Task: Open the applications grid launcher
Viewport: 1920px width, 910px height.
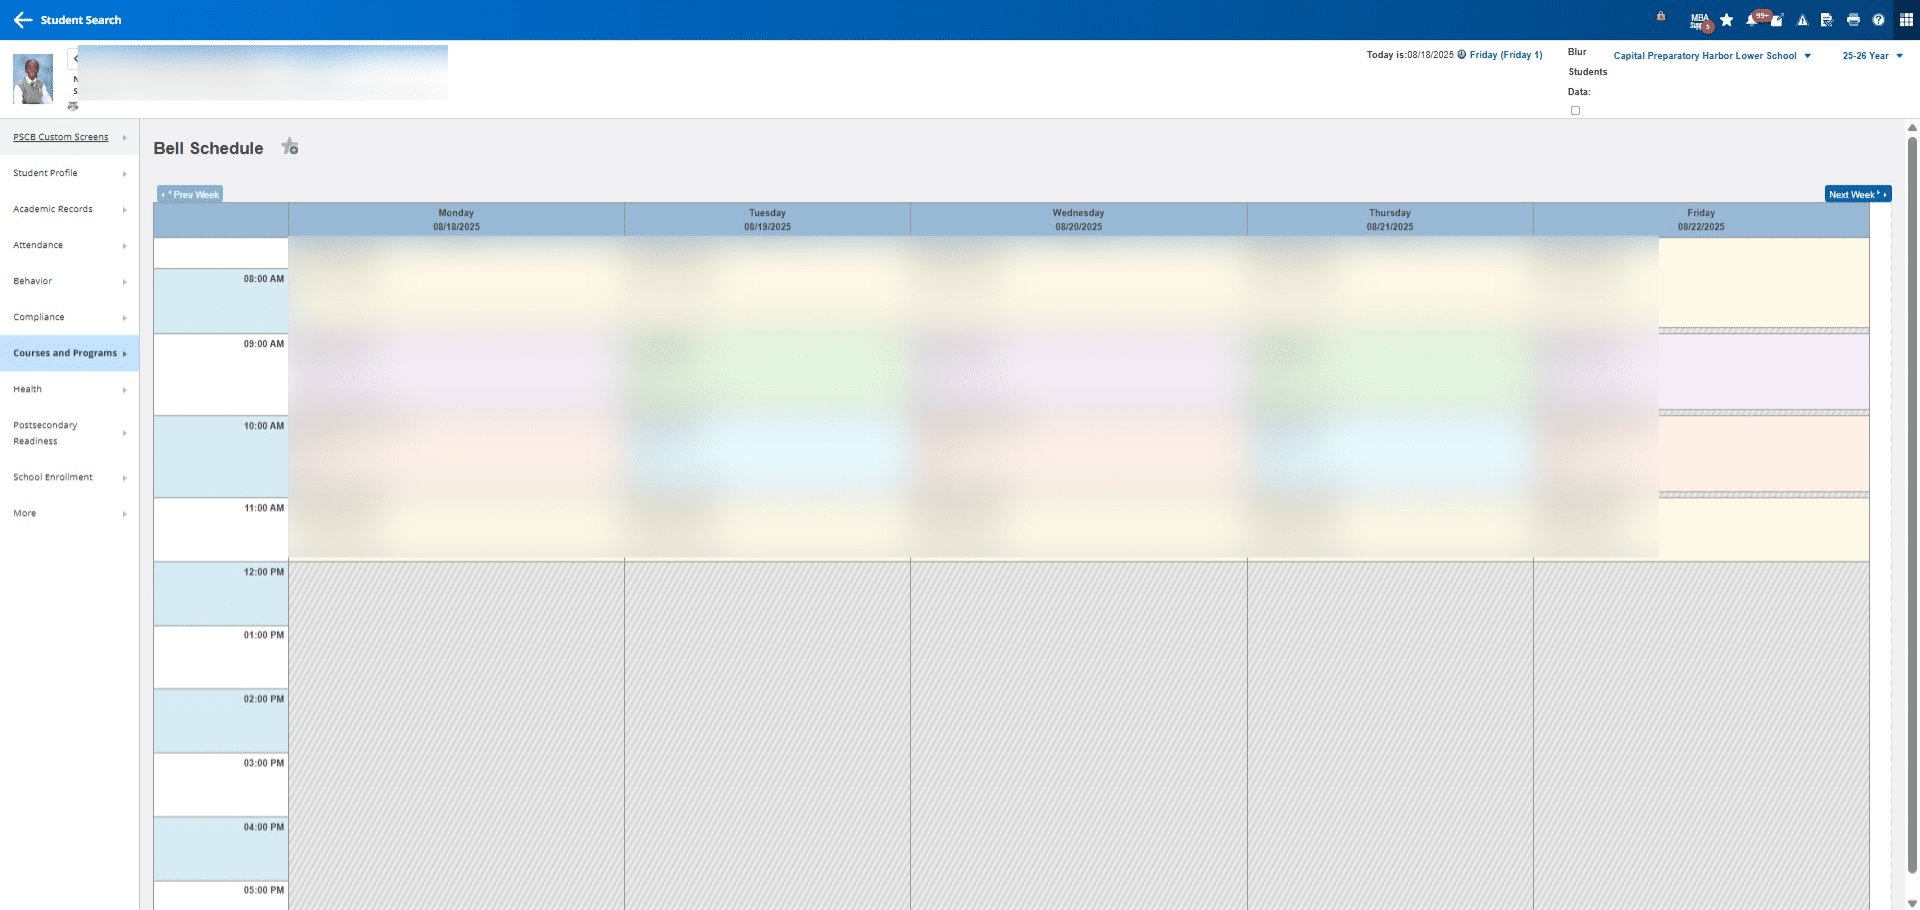Action: pos(1906,20)
